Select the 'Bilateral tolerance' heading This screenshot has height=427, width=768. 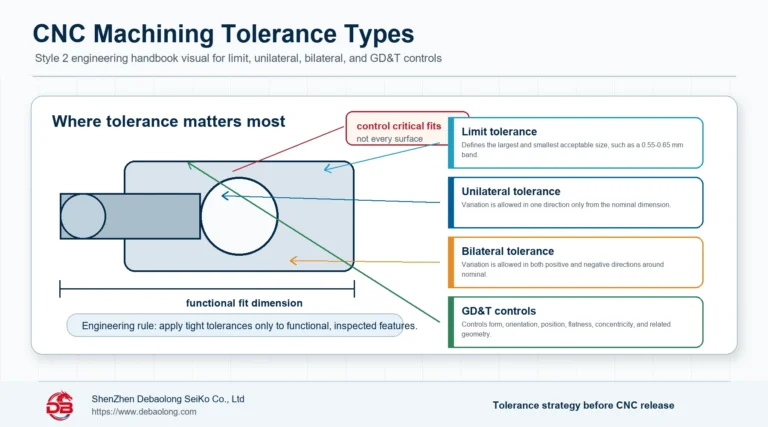tap(507, 251)
